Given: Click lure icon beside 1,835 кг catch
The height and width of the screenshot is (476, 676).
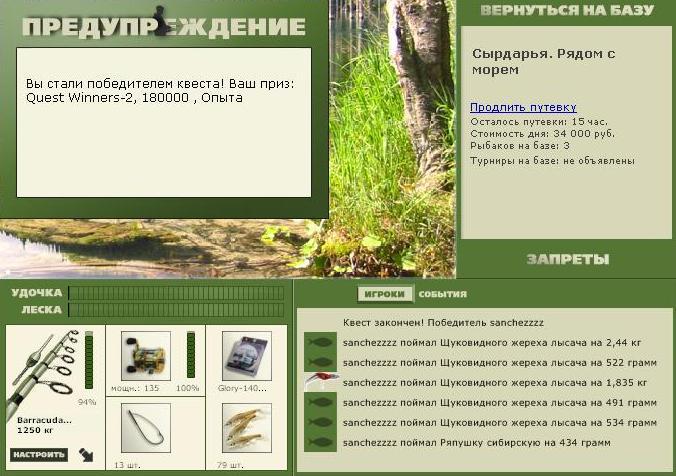Looking at the screenshot, I should [x=320, y=382].
